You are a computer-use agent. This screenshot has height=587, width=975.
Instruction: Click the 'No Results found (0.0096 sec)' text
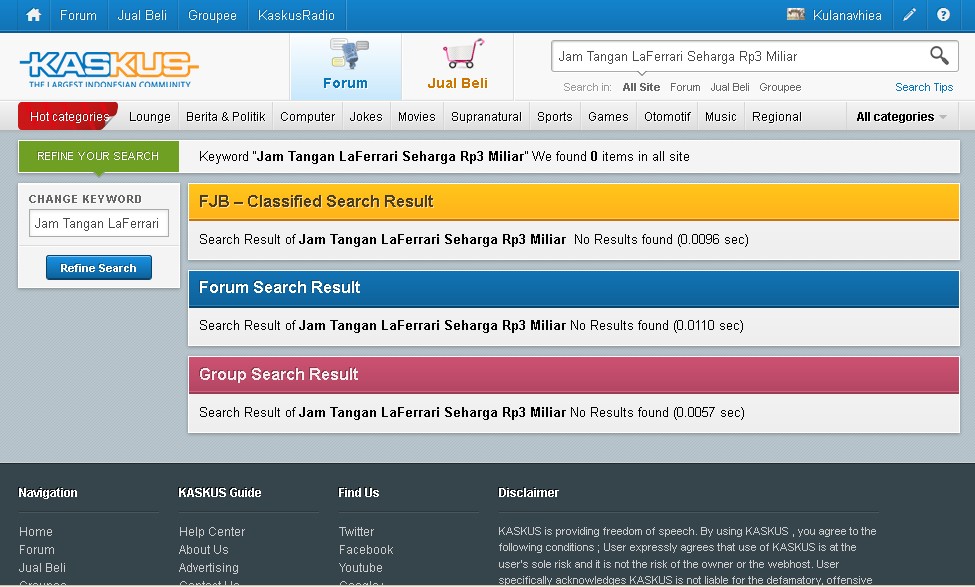(661, 239)
